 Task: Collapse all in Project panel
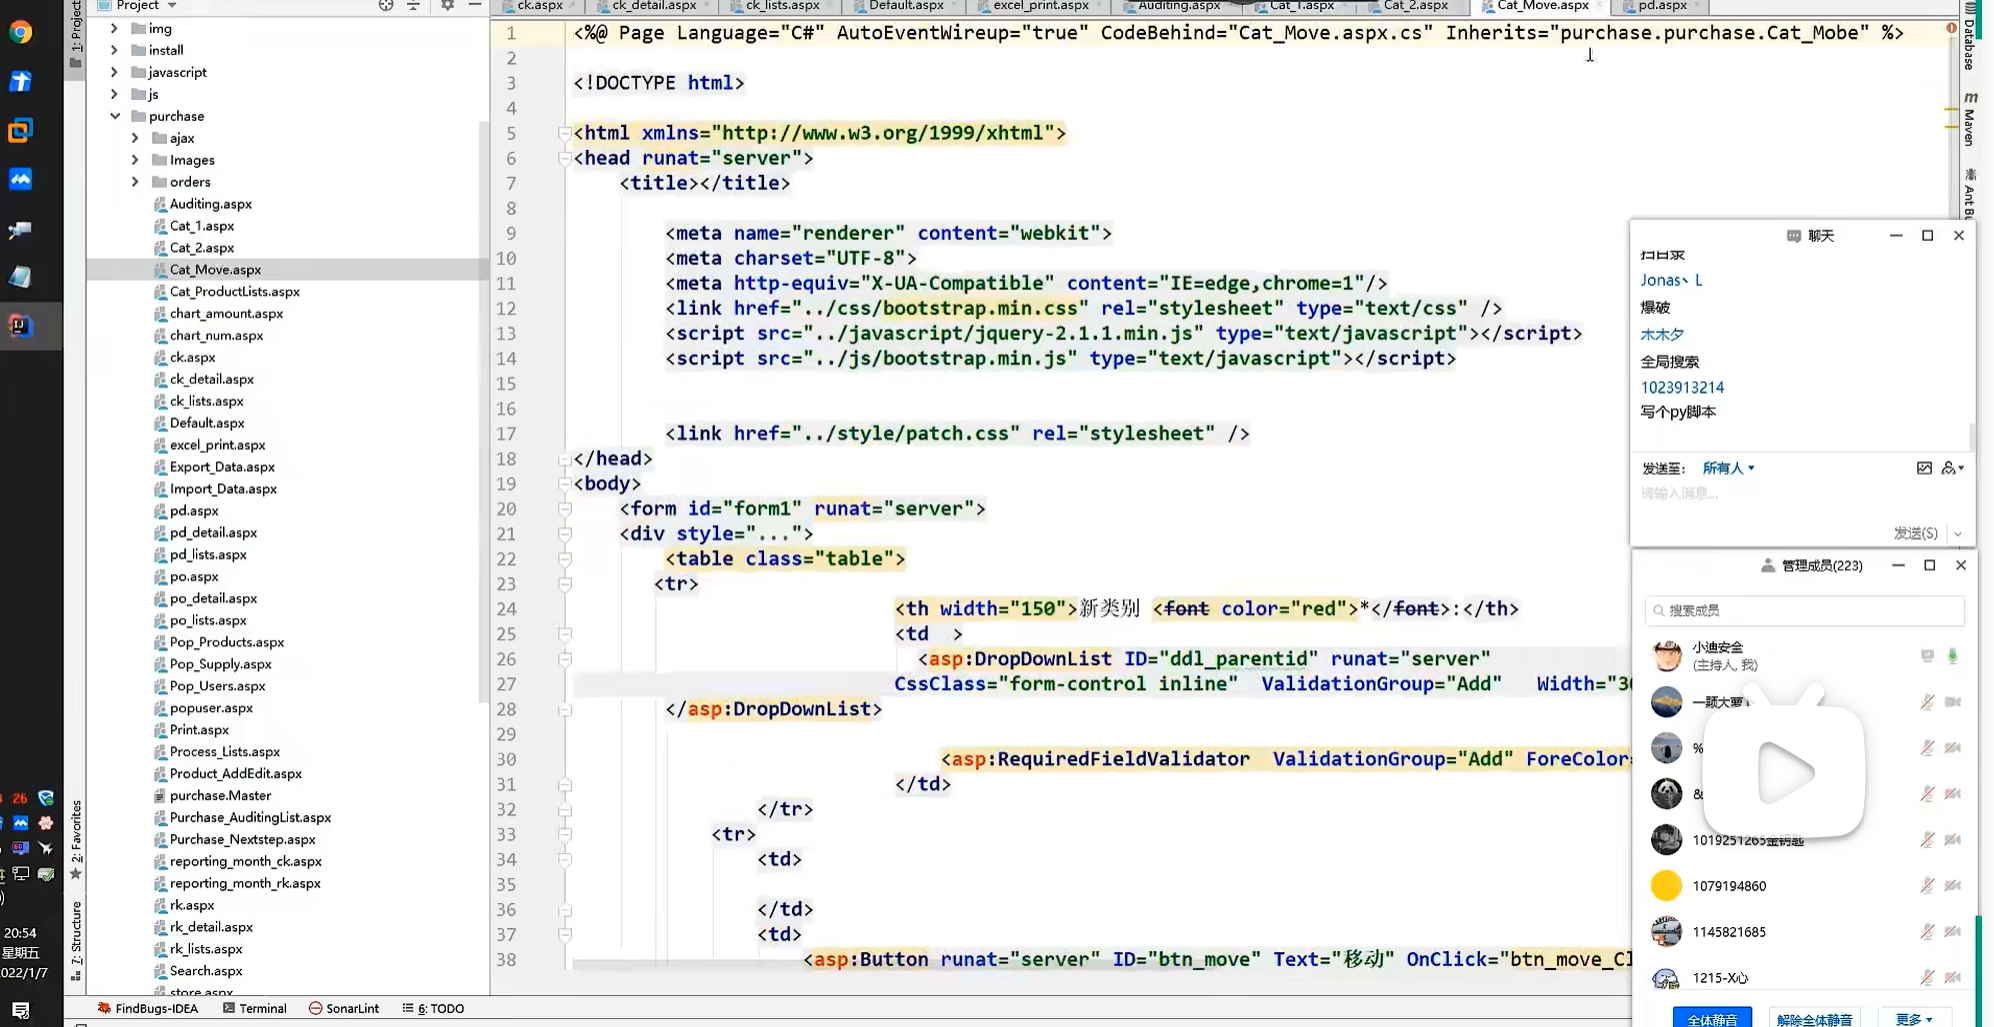tap(413, 5)
